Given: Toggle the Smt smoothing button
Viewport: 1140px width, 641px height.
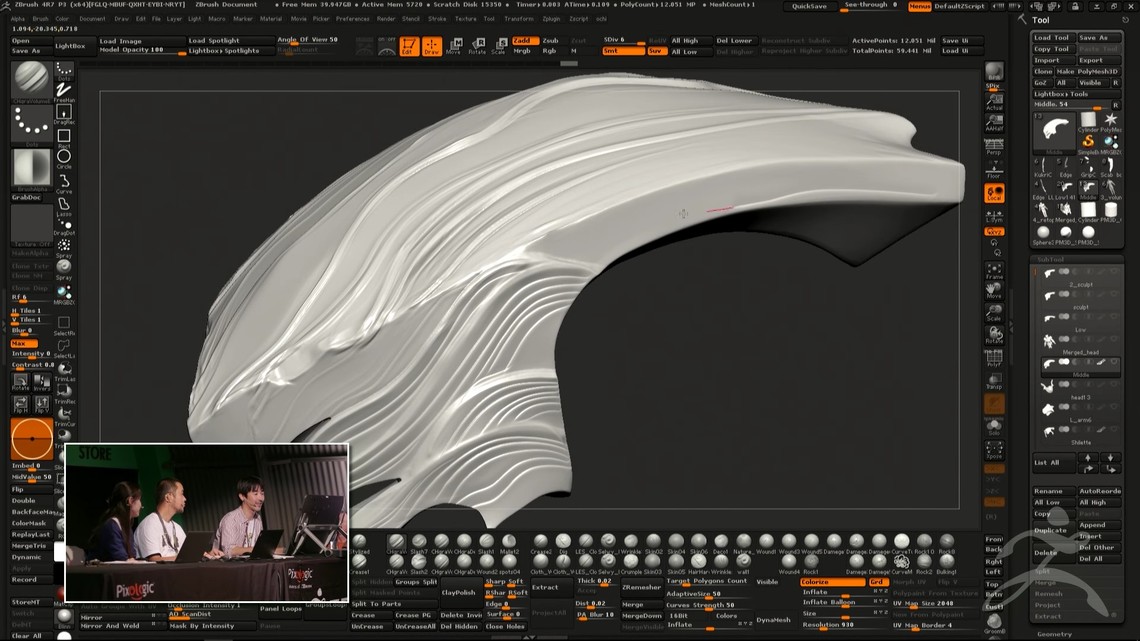Looking at the screenshot, I should click(622, 51).
